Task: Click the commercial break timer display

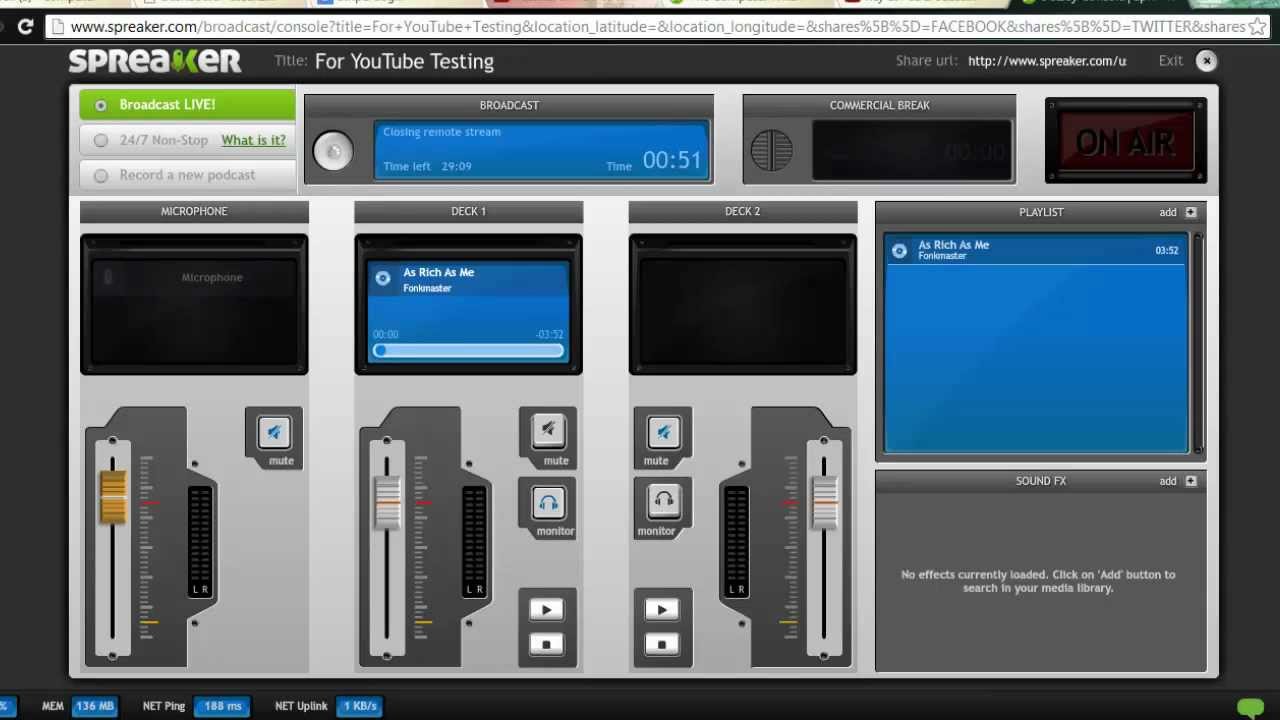Action: [x=913, y=151]
